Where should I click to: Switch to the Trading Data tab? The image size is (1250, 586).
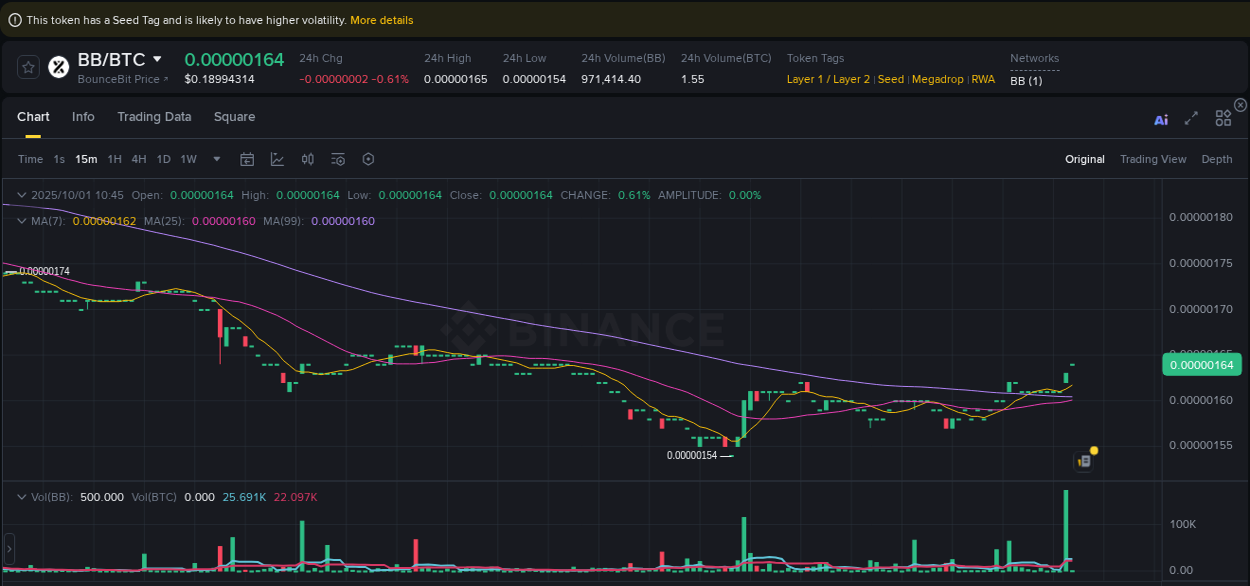point(154,117)
